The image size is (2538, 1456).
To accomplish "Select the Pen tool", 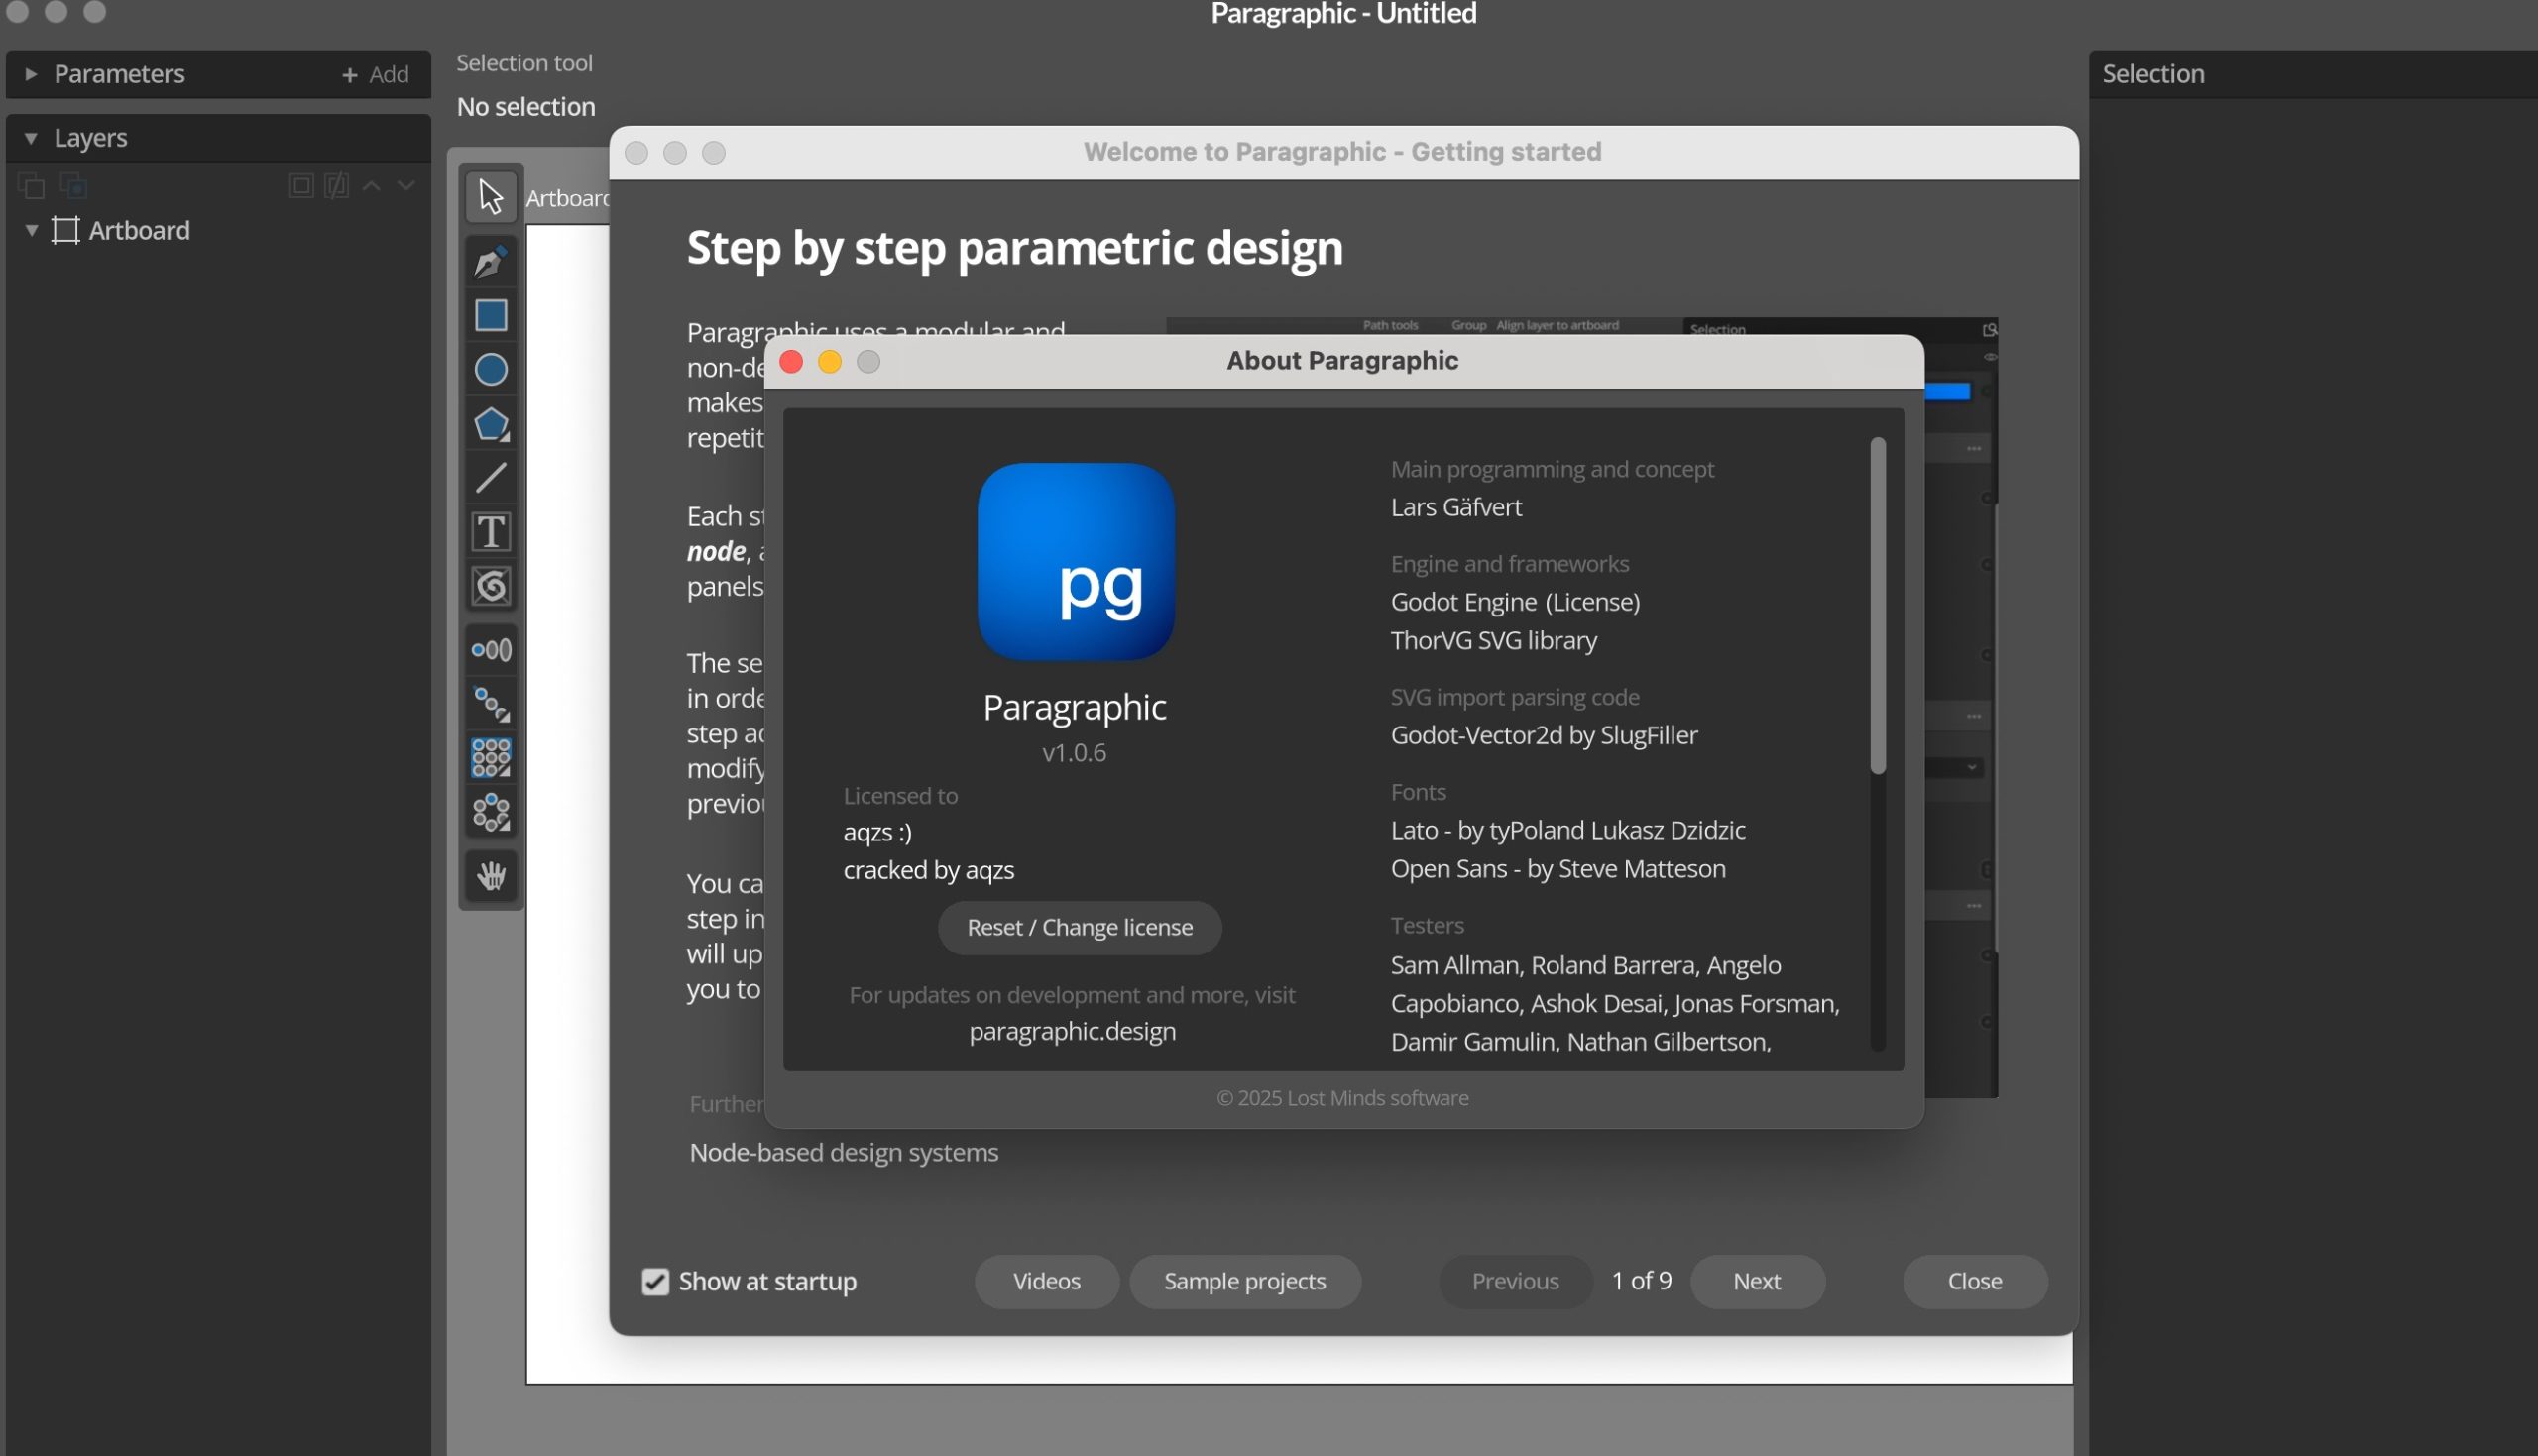I will (x=491, y=262).
